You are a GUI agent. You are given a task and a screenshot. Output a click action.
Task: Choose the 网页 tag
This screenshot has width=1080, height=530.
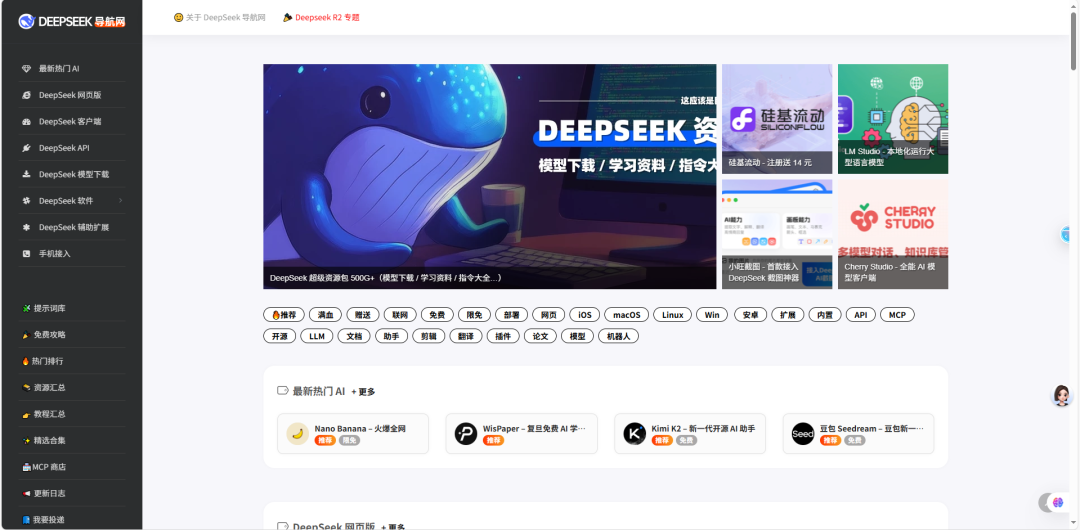(549, 315)
